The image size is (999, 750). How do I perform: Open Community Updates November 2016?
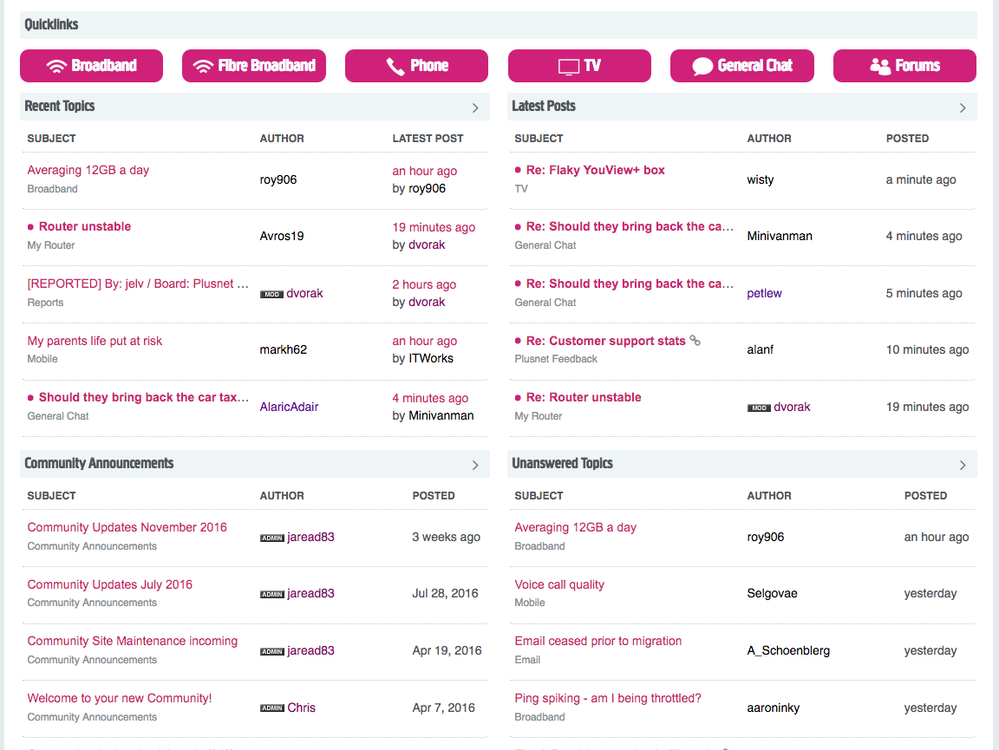tap(127, 527)
